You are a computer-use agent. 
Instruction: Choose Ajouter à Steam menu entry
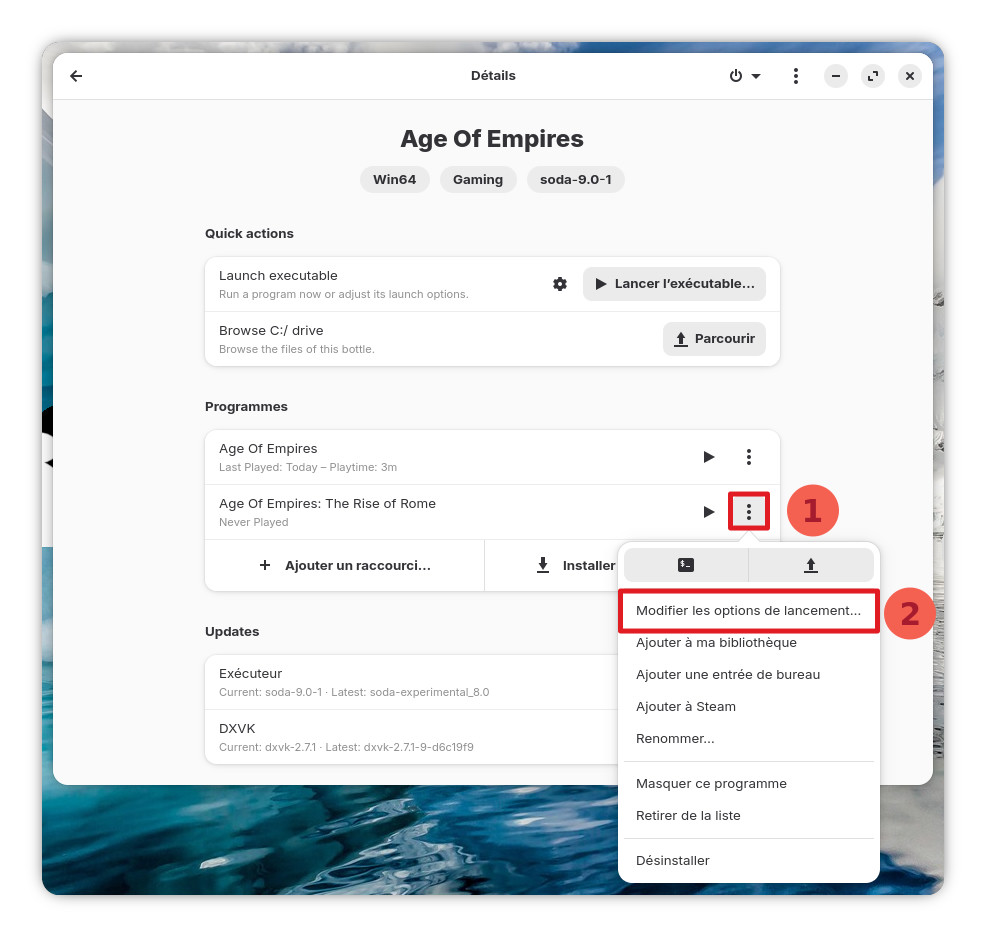(x=686, y=707)
